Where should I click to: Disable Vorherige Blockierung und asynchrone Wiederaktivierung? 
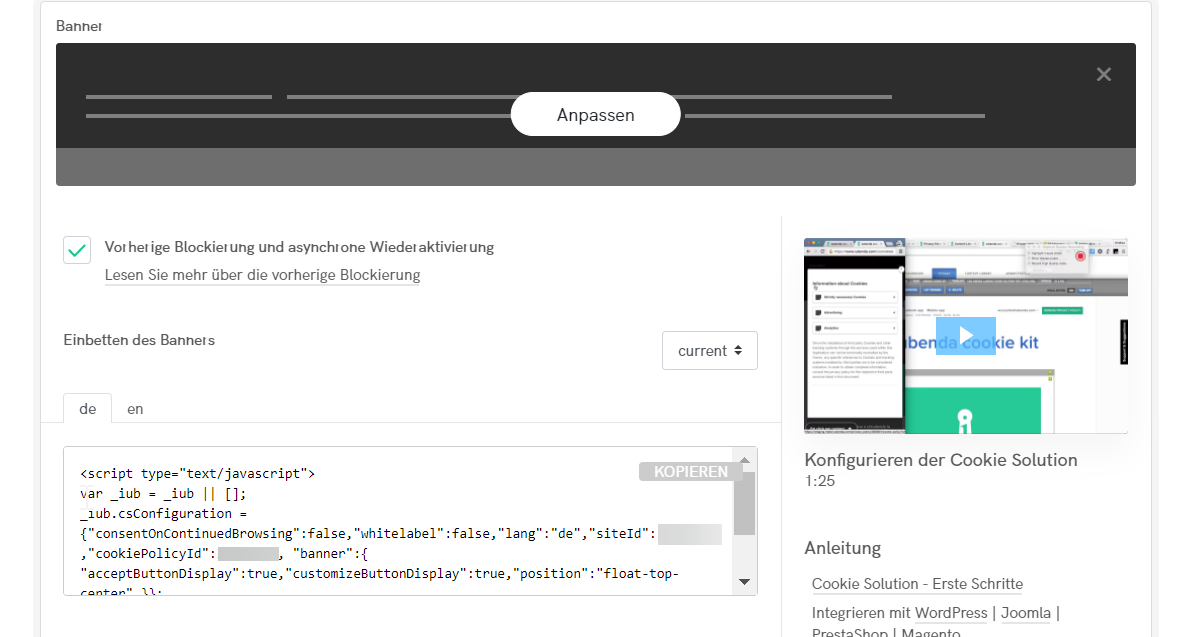pos(77,250)
